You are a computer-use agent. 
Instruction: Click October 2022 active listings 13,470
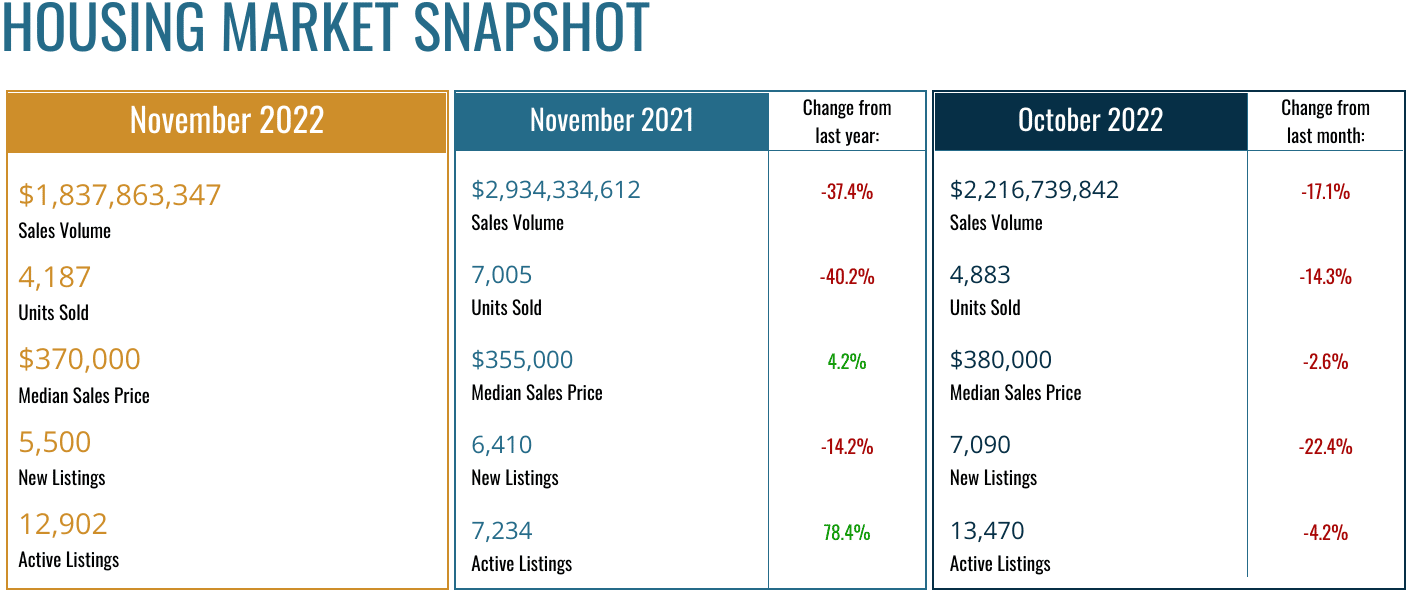point(987,530)
